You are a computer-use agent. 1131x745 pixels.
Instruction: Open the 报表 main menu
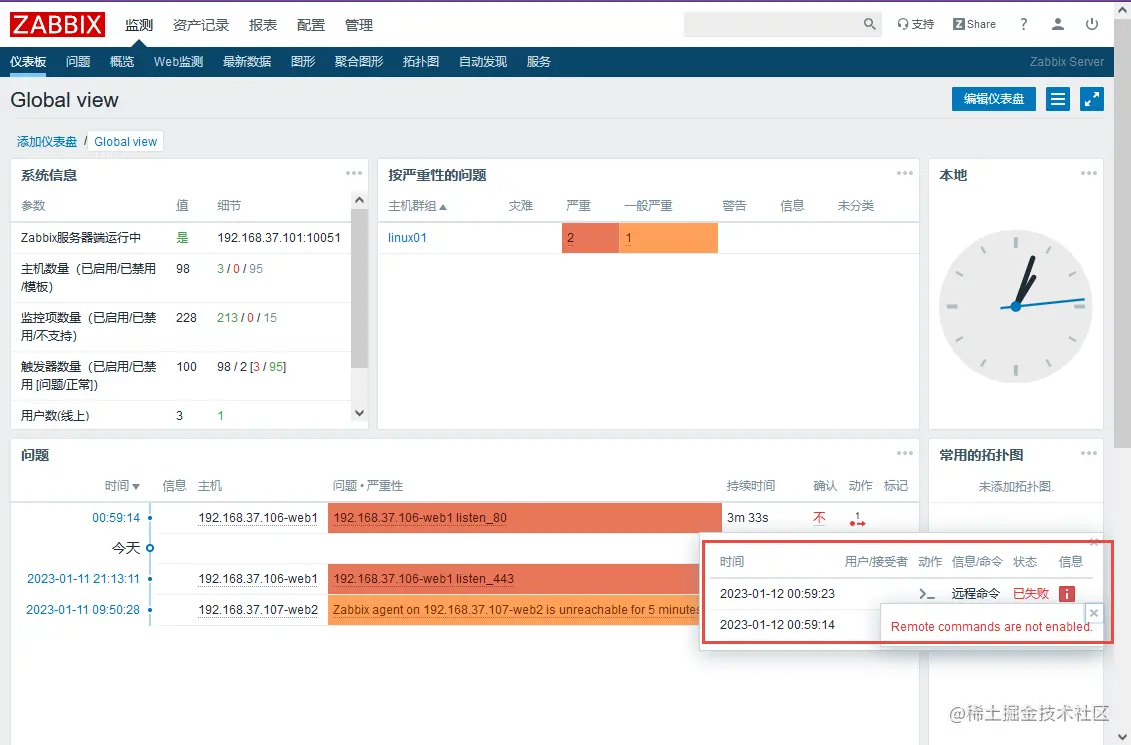[263, 25]
